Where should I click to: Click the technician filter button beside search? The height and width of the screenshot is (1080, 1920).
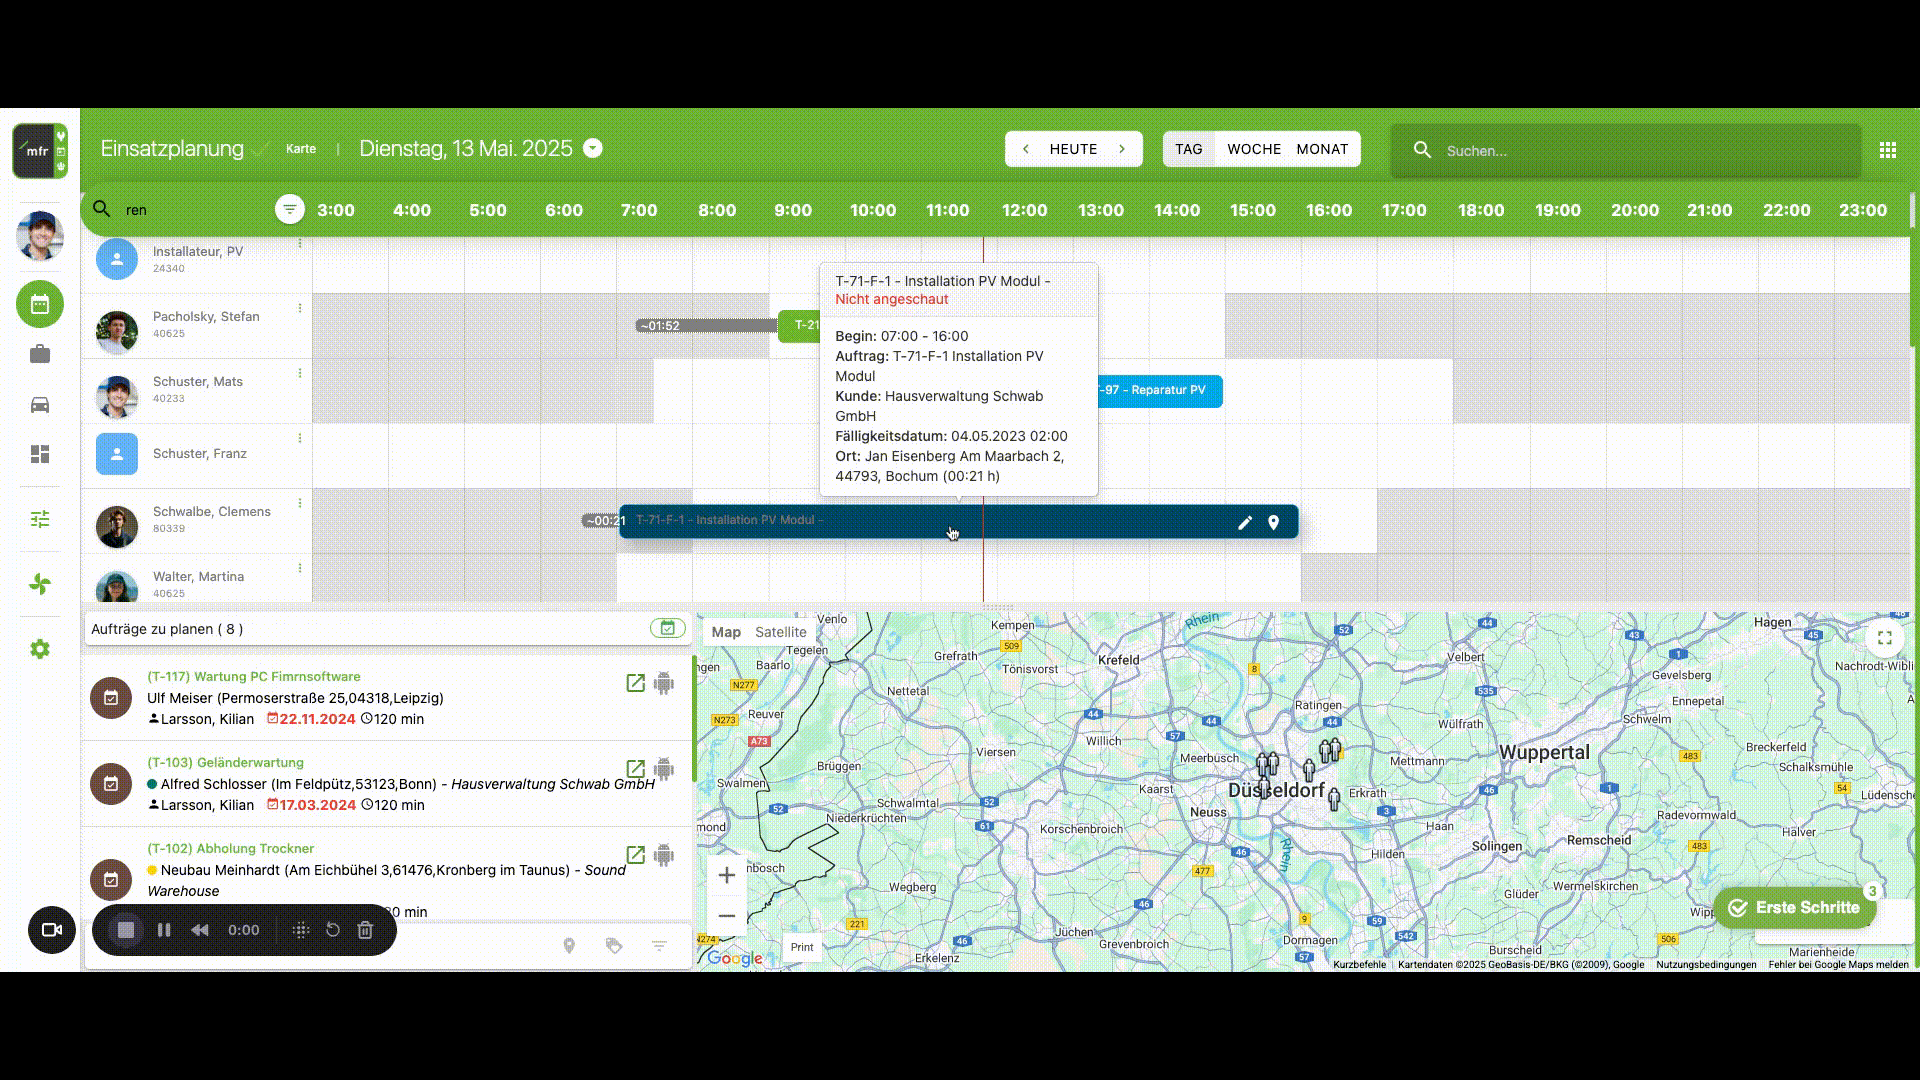pos(290,209)
